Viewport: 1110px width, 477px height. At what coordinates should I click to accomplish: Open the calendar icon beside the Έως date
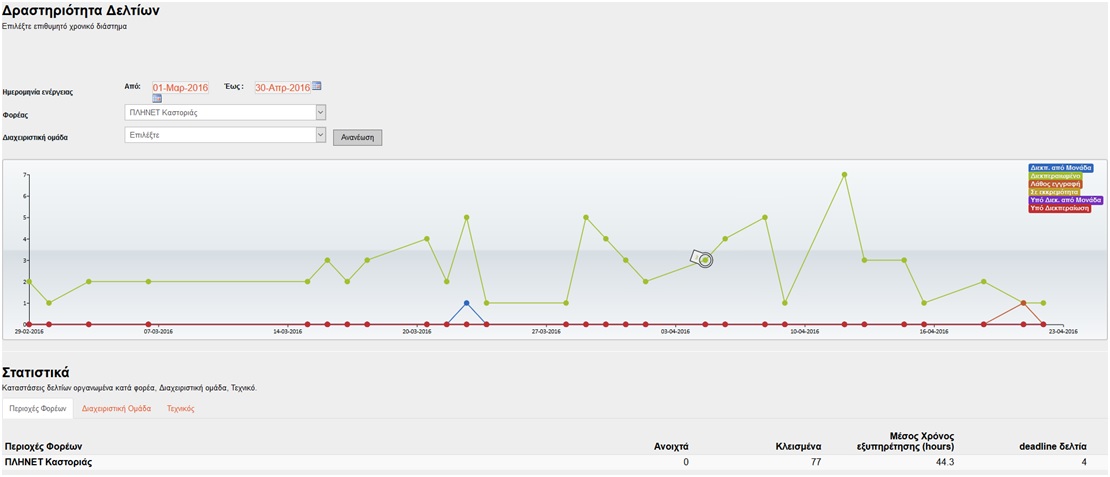317,87
